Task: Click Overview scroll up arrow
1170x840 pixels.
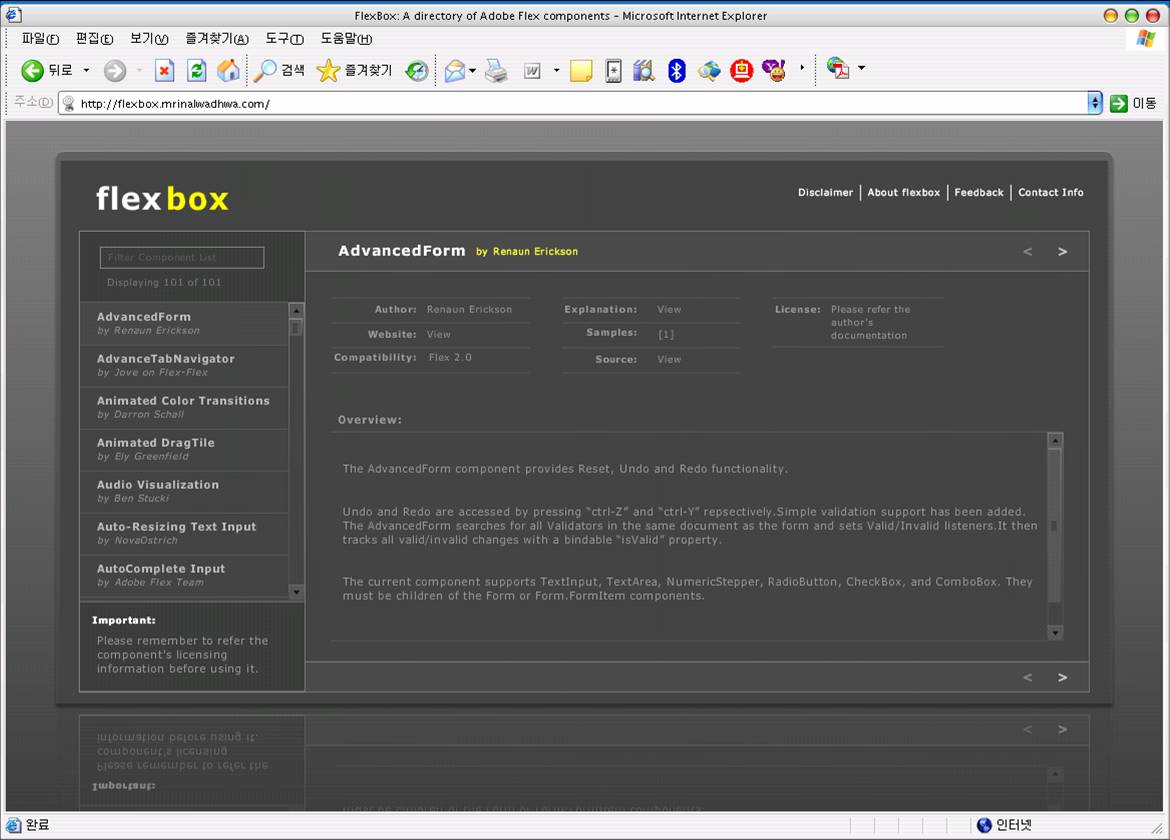Action: pyautogui.click(x=1055, y=441)
